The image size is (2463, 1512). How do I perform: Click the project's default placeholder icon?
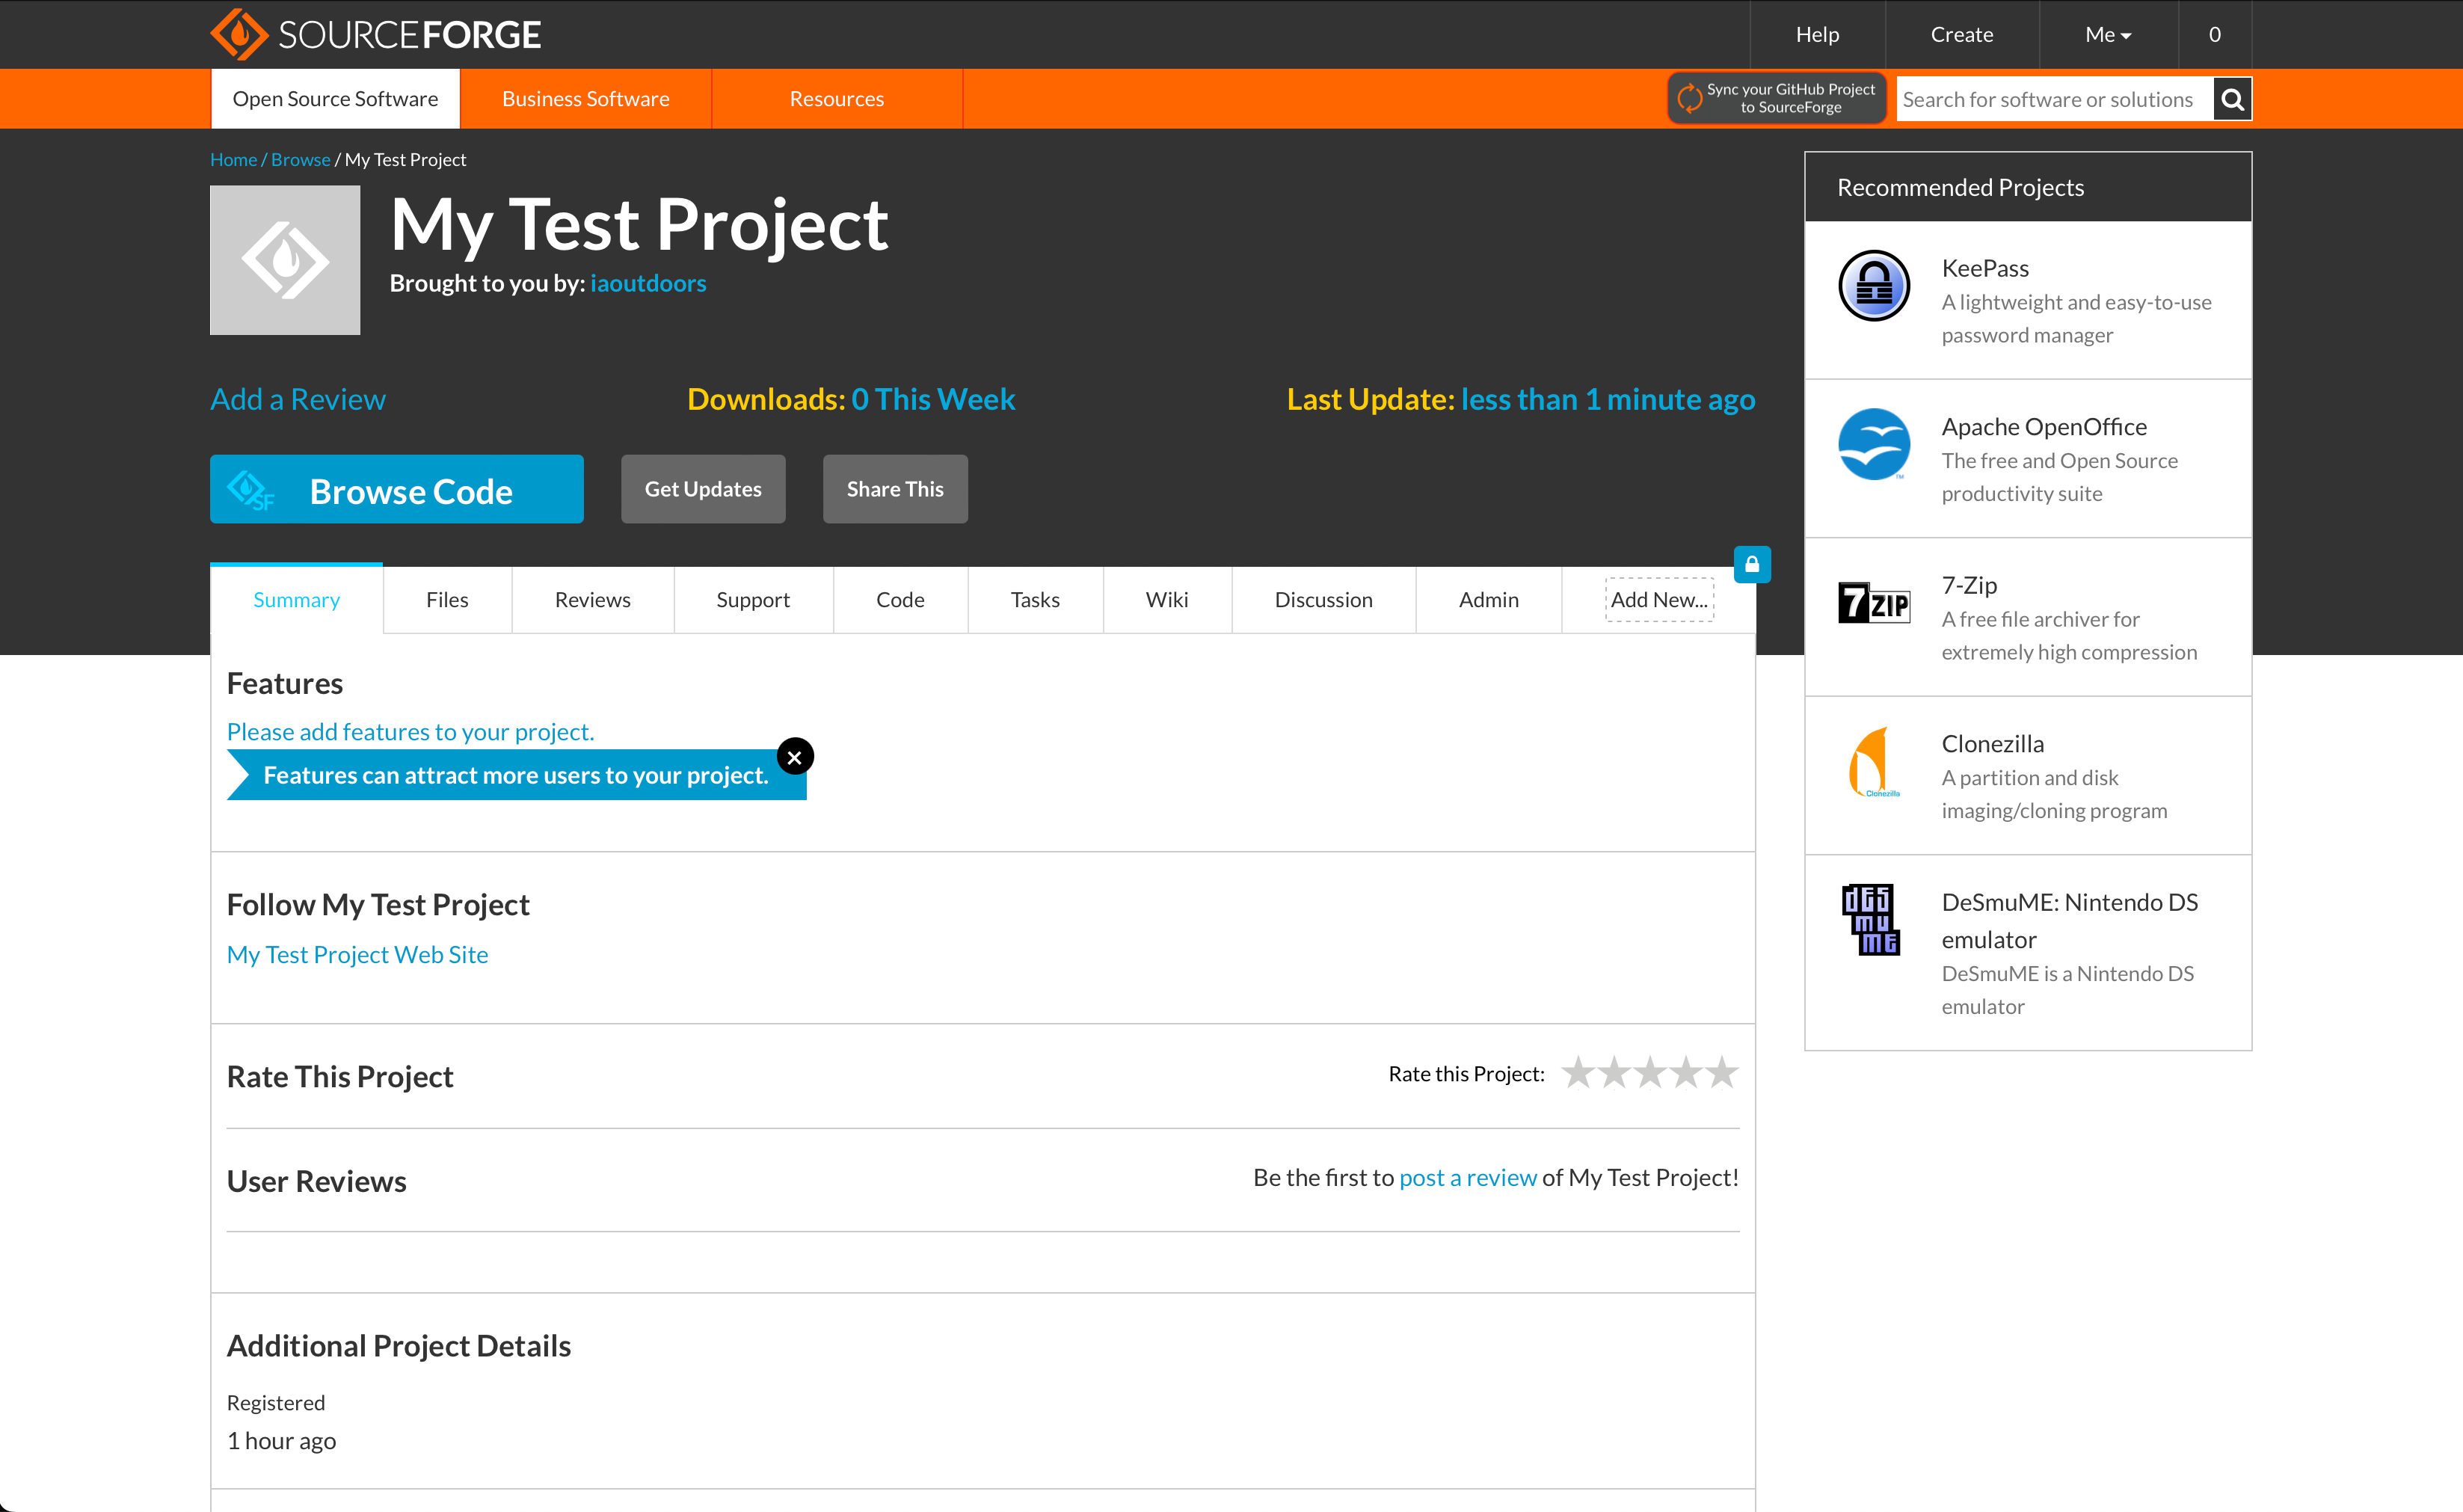pos(285,260)
